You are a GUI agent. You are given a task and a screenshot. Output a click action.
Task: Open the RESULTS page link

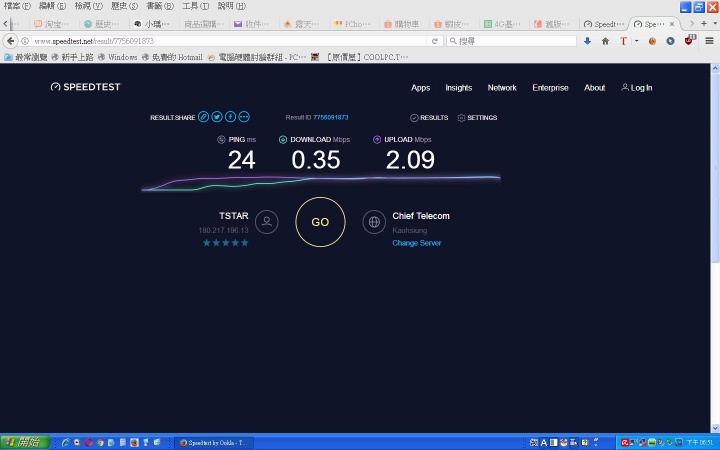(429, 118)
